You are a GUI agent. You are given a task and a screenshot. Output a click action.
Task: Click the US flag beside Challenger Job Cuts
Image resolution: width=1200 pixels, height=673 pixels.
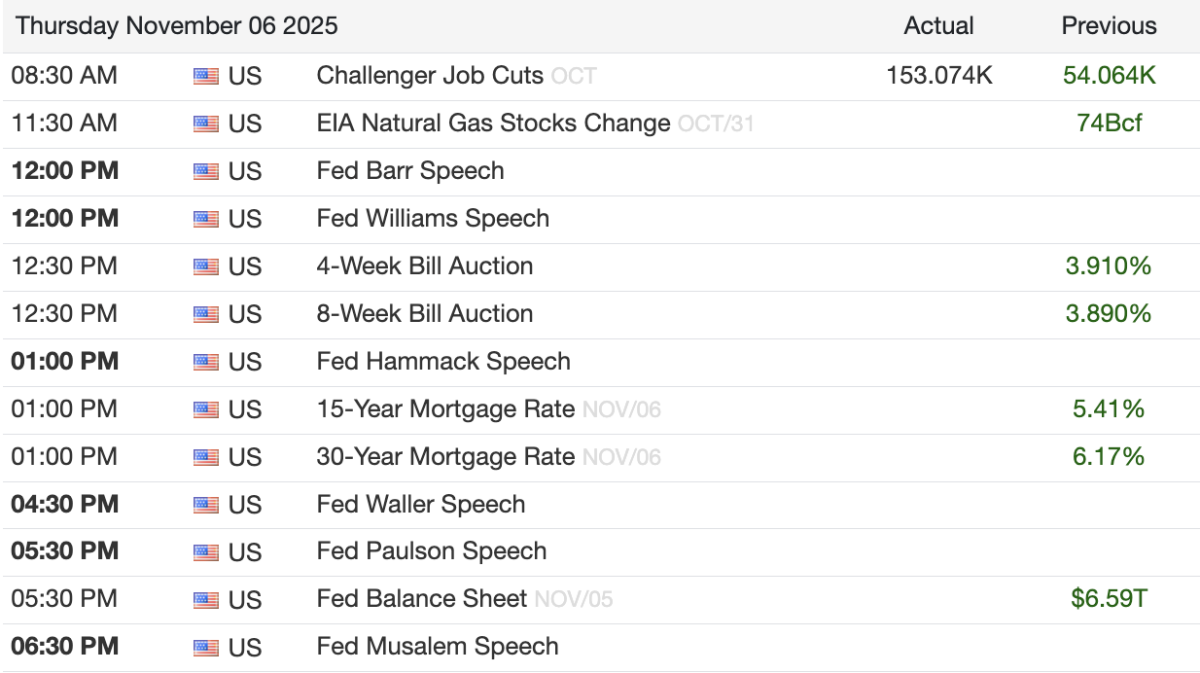coord(206,76)
